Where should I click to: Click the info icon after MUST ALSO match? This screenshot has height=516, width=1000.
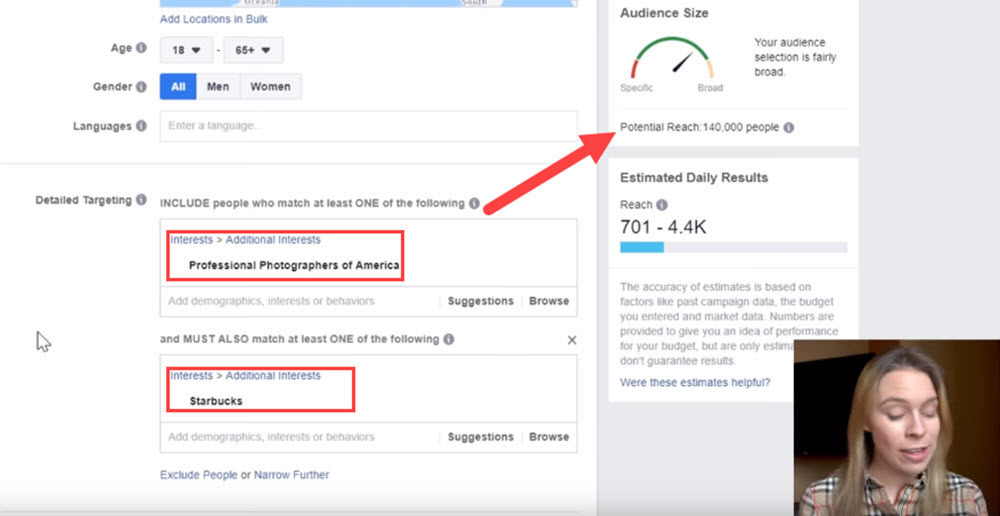click(449, 339)
